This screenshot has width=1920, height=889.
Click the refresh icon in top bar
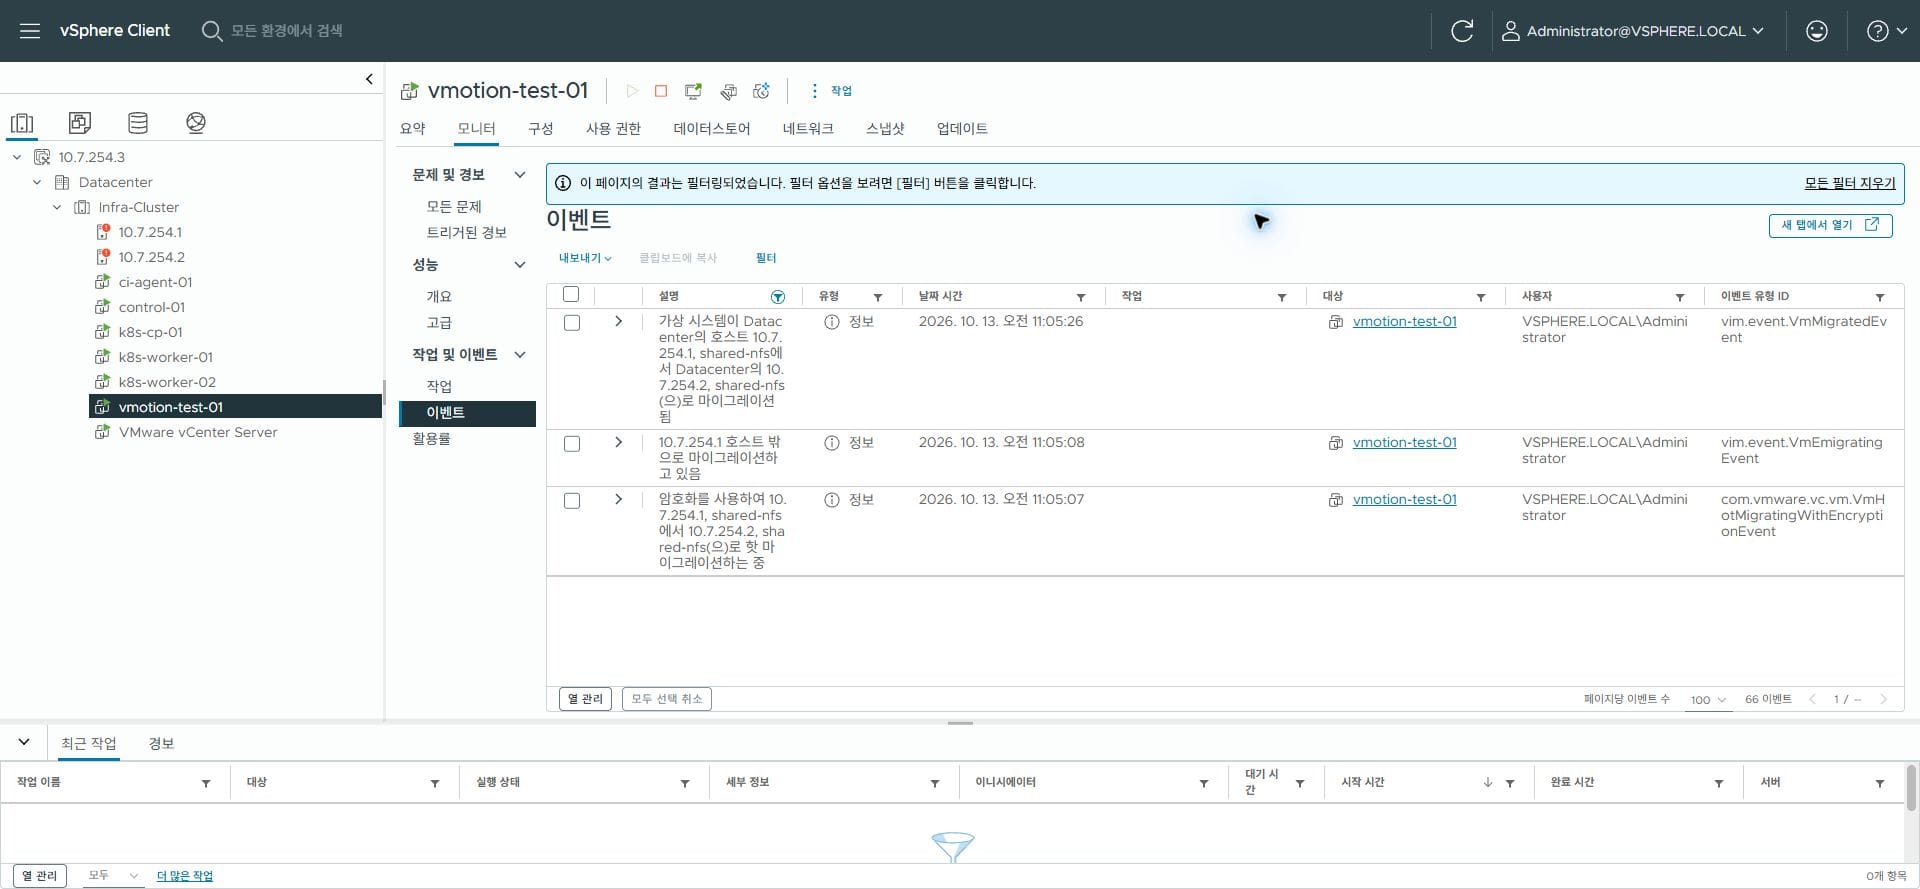pyautogui.click(x=1462, y=31)
